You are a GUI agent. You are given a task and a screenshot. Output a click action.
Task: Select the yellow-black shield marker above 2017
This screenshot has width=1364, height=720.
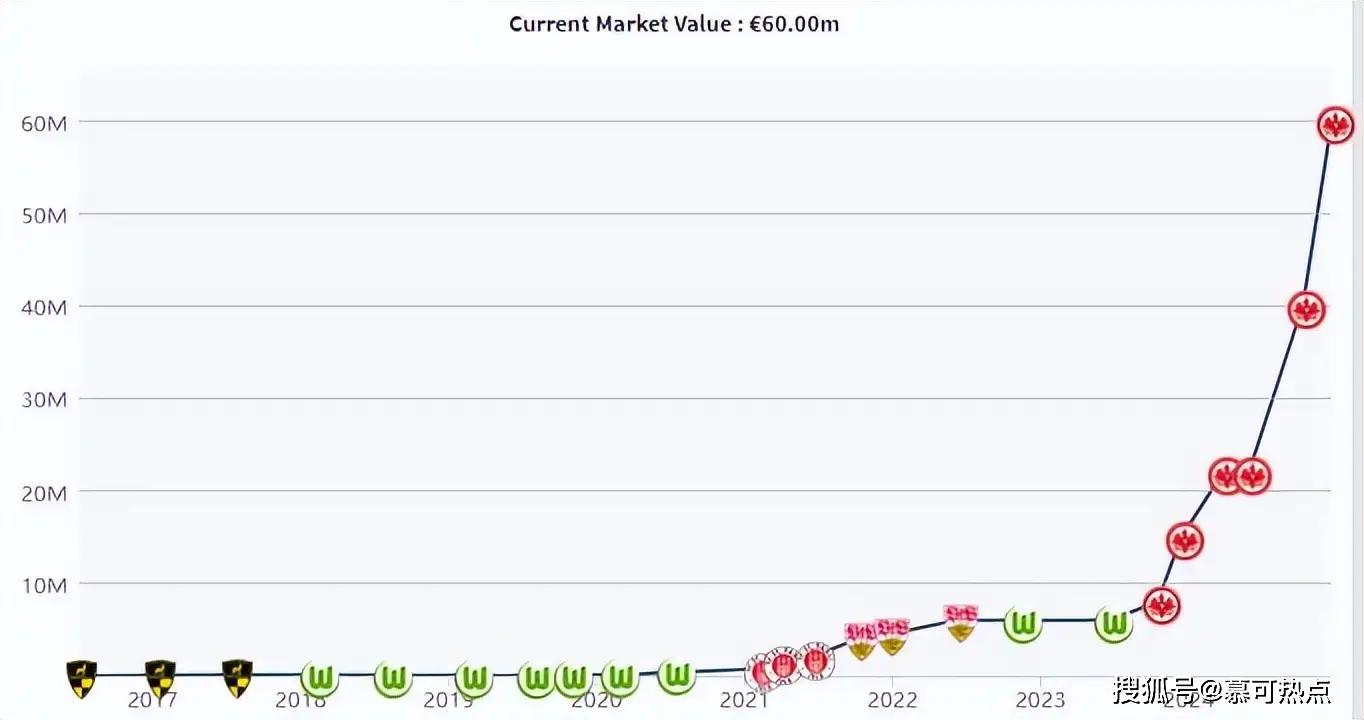160,677
